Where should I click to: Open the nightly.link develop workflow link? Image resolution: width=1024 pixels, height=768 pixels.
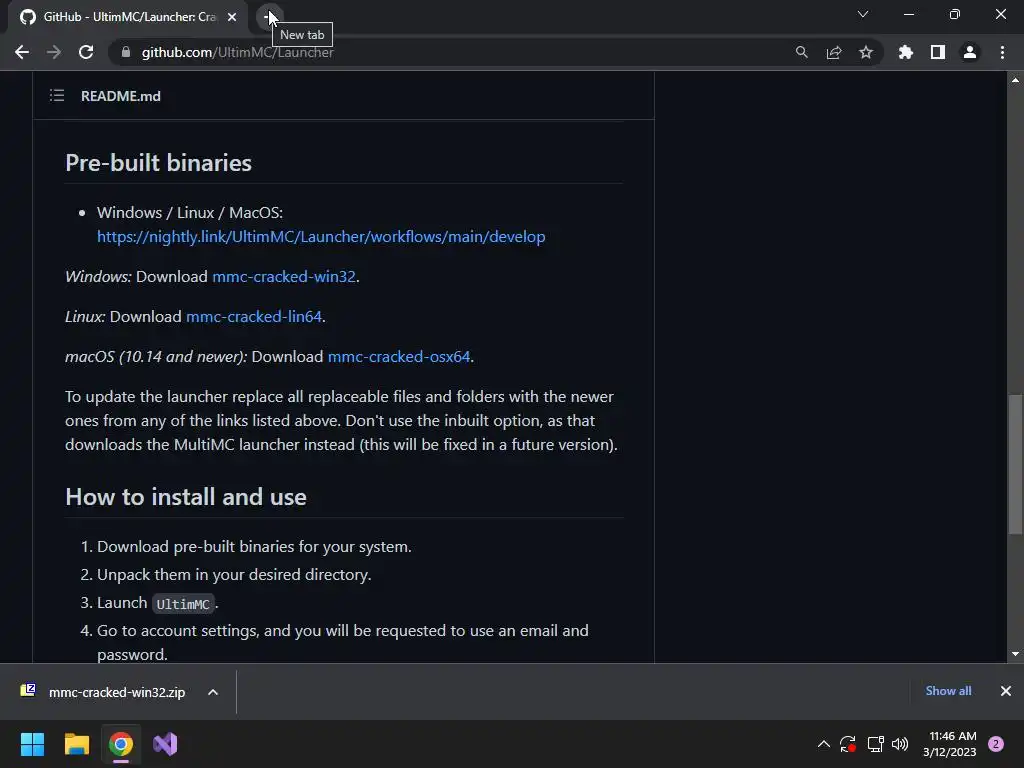click(321, 236)
